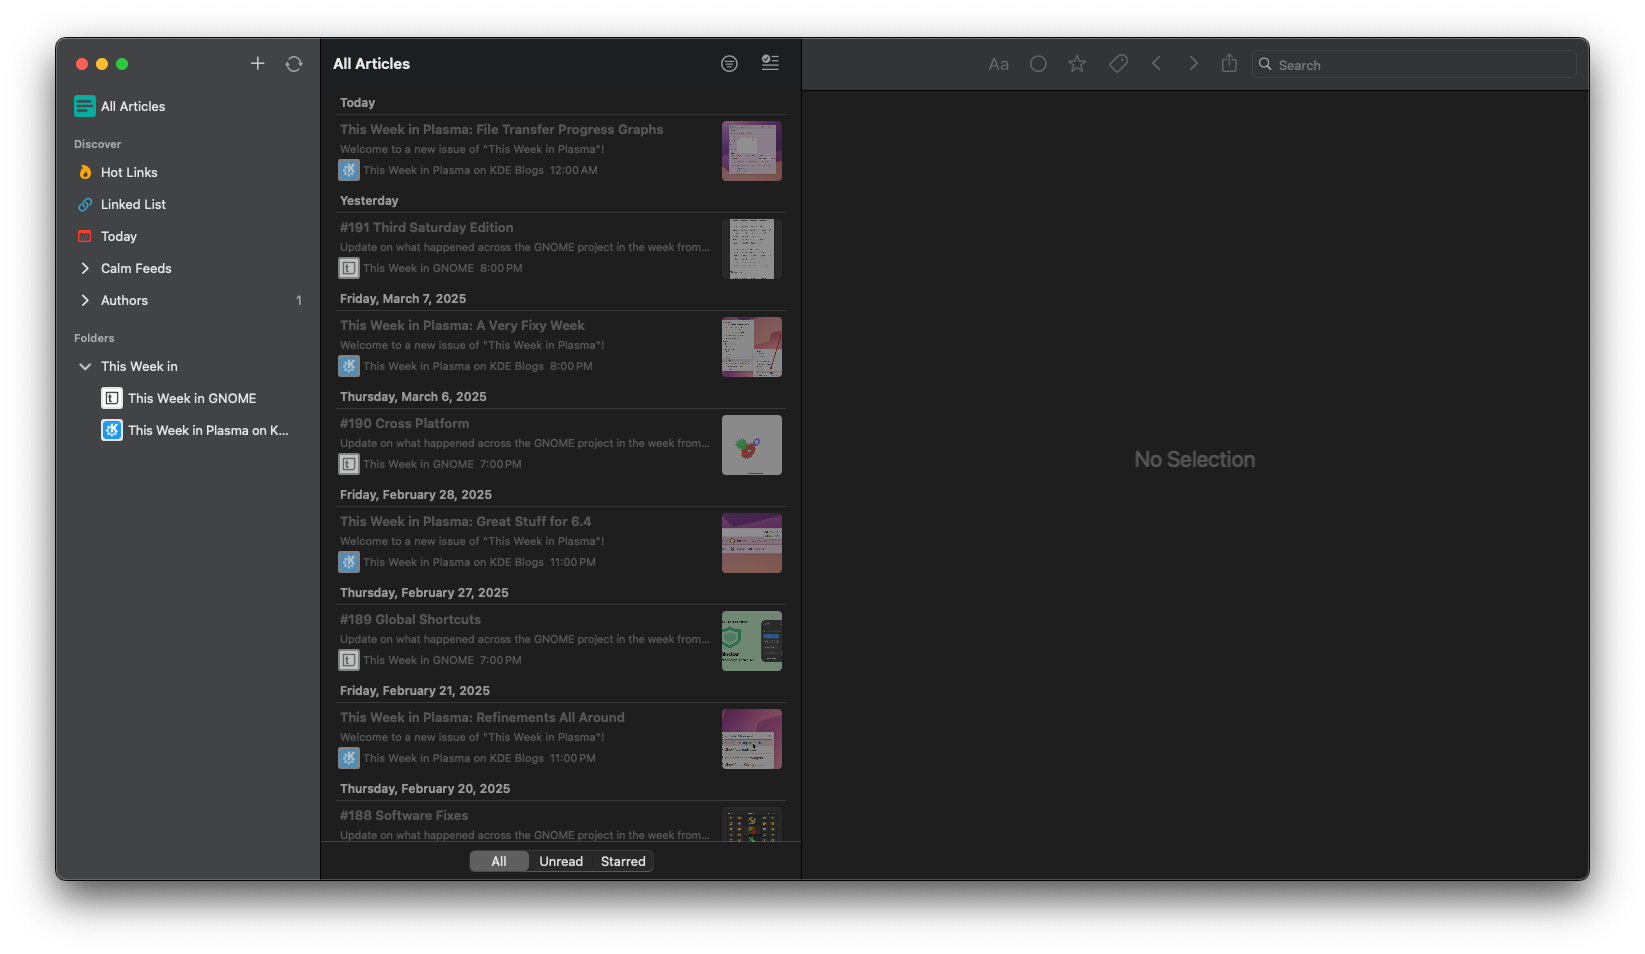Click the plus icon to add feed
The width and height of the screenshot is (1645, 954).
pos(257,64)
